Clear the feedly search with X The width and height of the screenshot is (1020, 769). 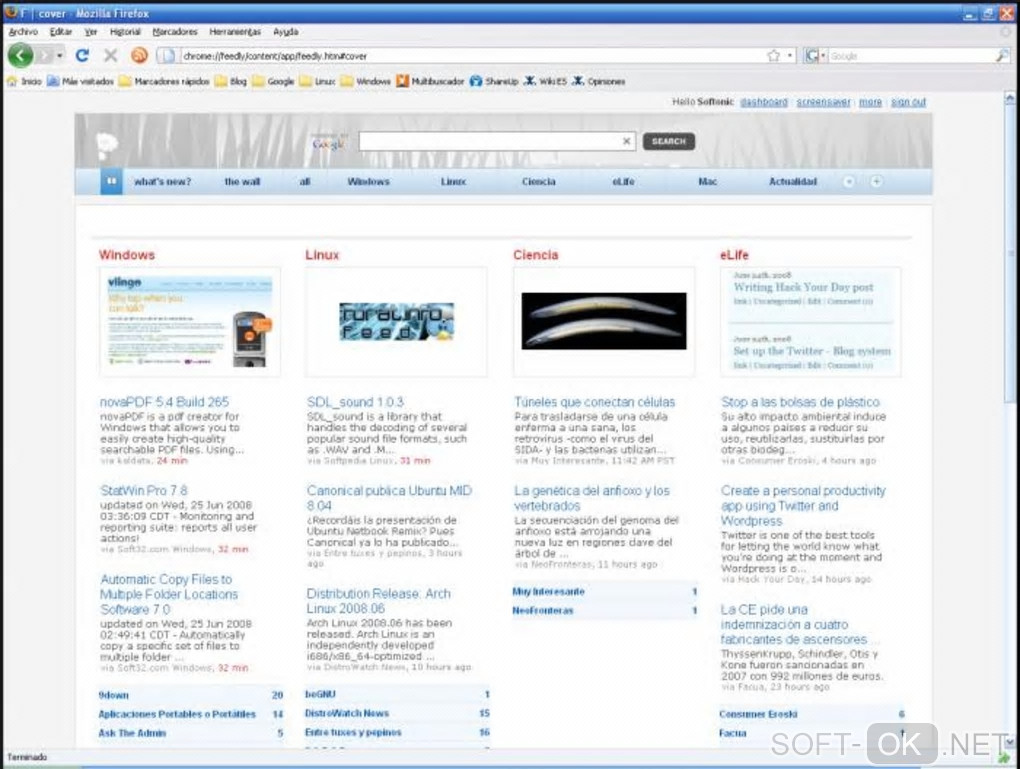point(626,141)
